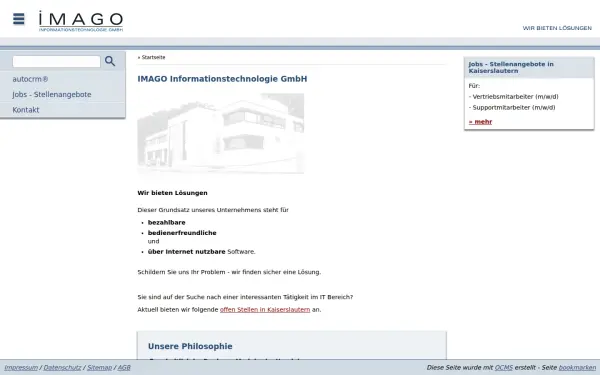Image resolution: width=600 pixels, height=375 pixels.
Task: Click Schildern Sie uns Ihr Problem sentence
Action: pyautogui.click(x=229, y=272)
